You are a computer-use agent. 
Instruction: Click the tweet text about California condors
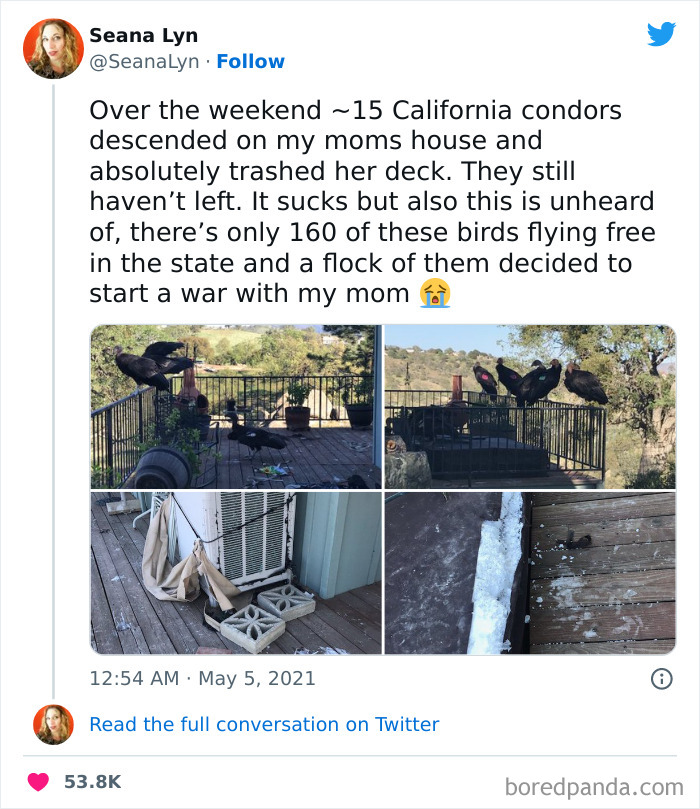pyautogui.click(x=370, y=201)
